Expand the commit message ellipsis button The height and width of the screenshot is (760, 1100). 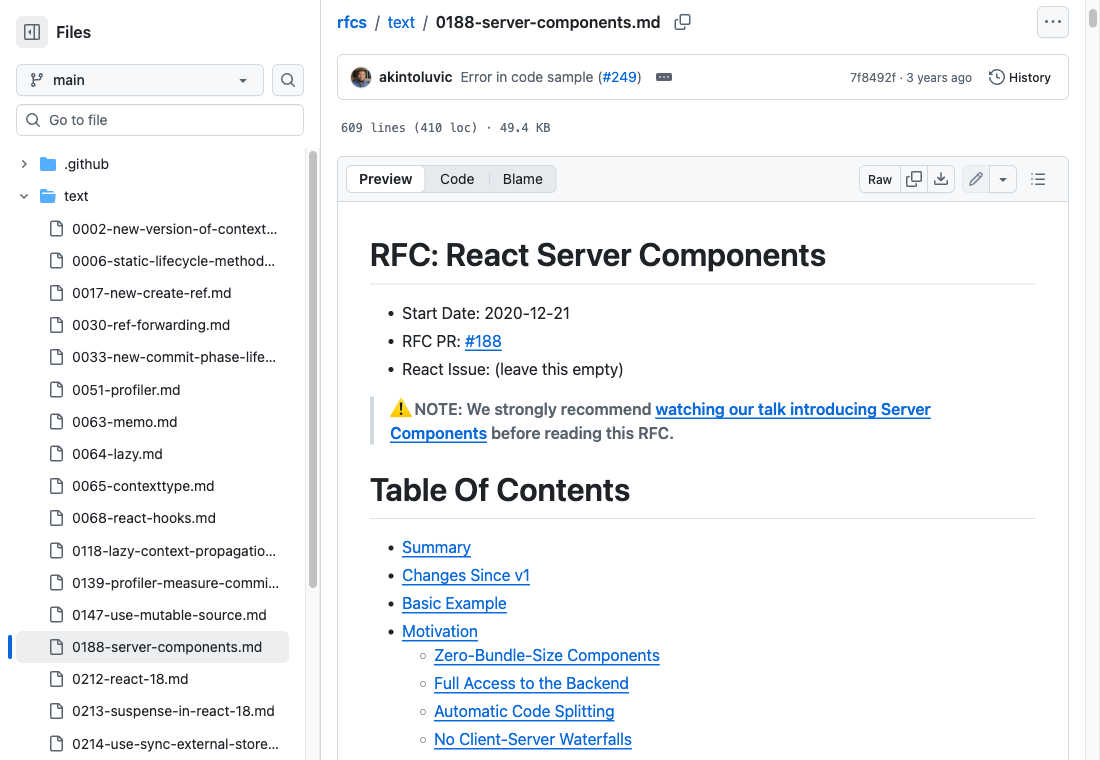click(x=664, y=77)
